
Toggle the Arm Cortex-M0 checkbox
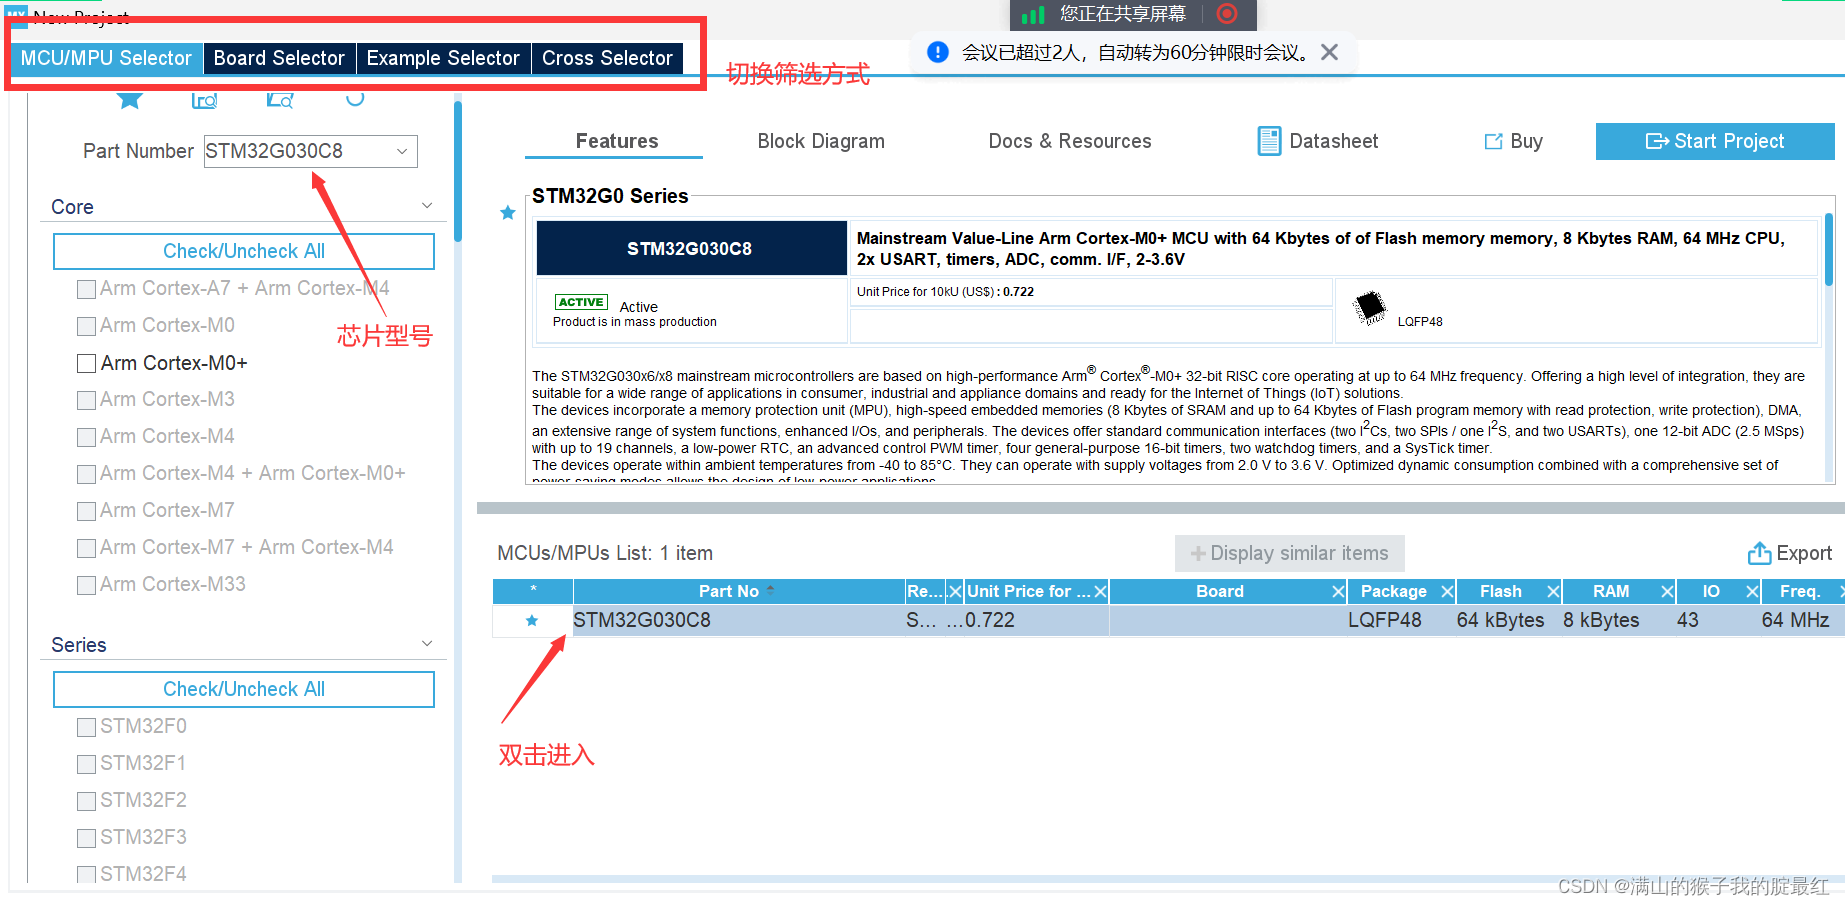(x=86, y=326)
